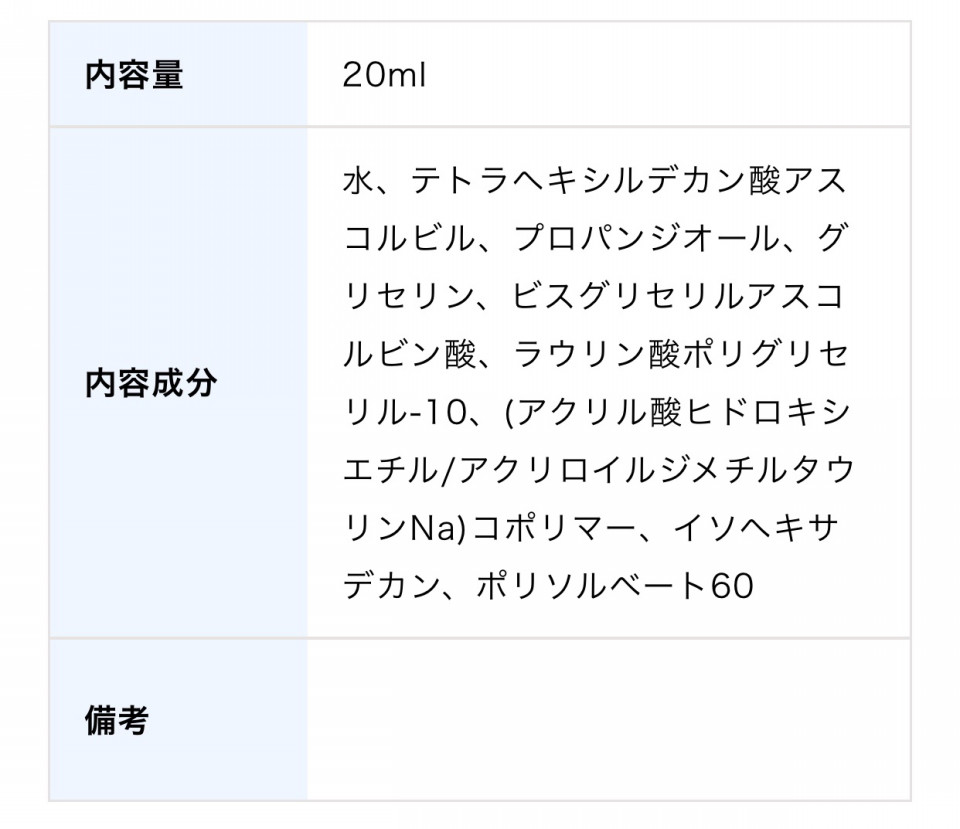Click イソヘキサ ingredient text
Screen dimensions: 960x829
point(756,528)
